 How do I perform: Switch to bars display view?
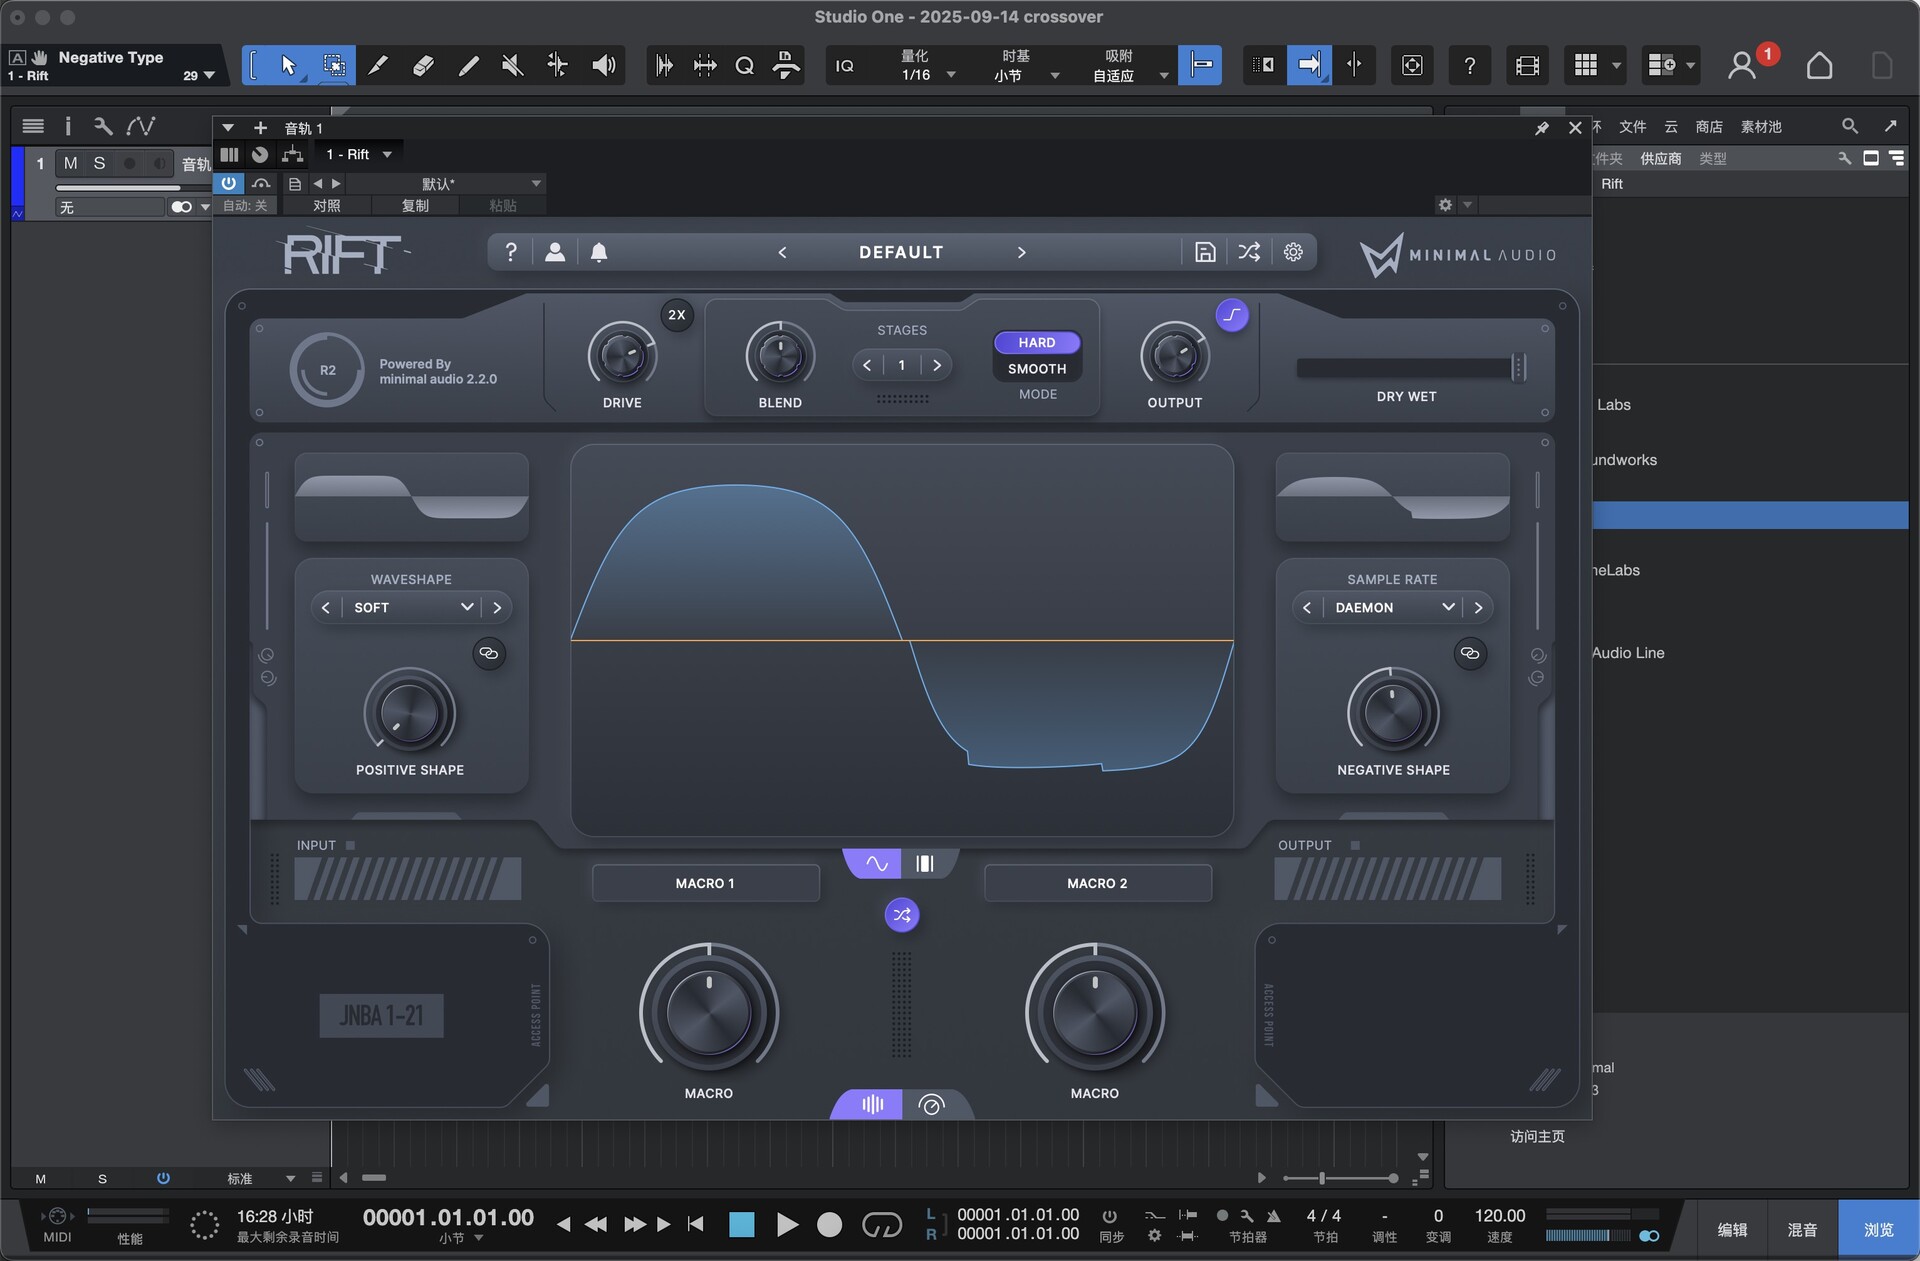coord(926,863)
